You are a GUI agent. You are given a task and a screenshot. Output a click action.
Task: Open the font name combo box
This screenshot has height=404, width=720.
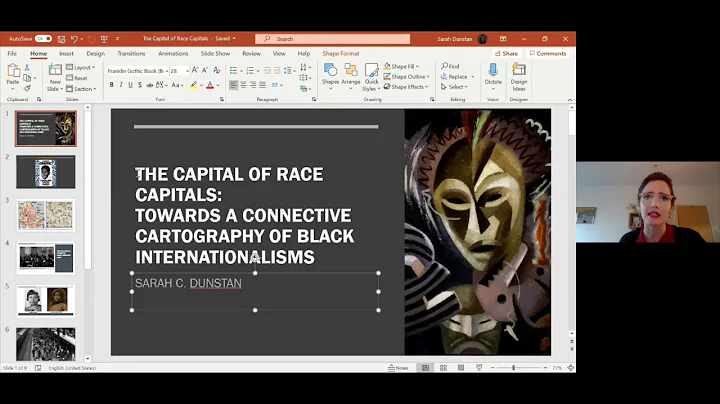click(137, 71)
